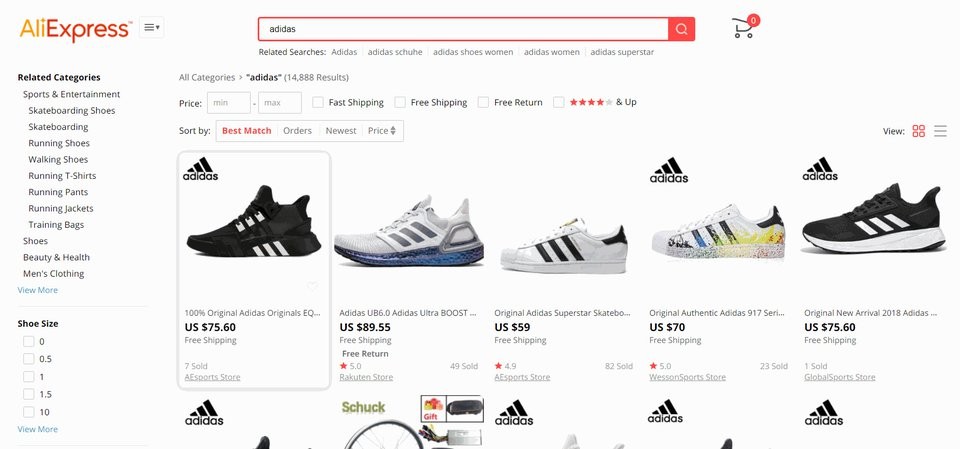Add first shoe to wishlist heart
Screen dimensions: 960x449
coord(313,287)
